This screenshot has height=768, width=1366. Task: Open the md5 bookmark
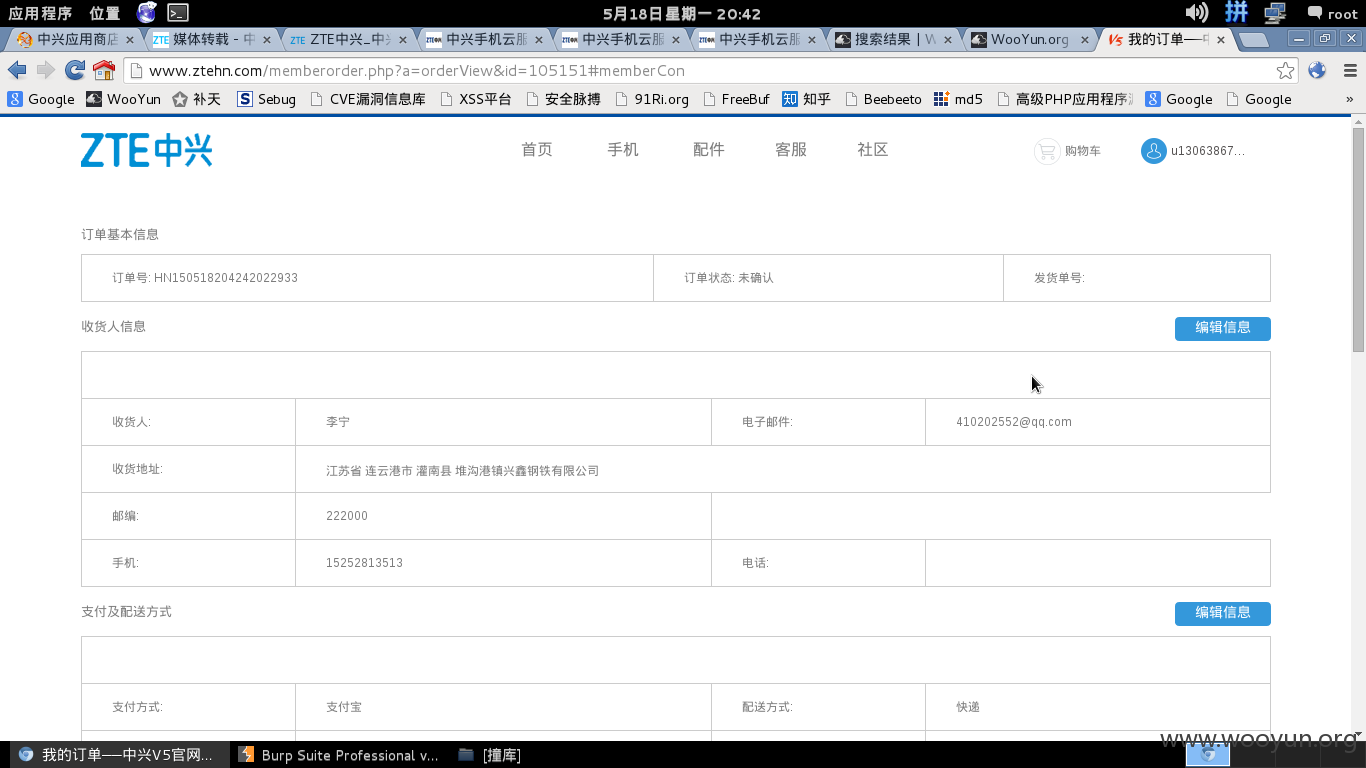click(958, 99)
